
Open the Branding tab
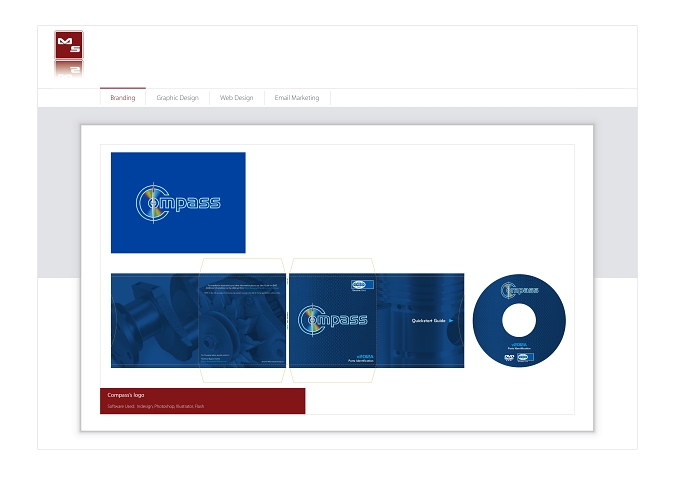click(123, 98)
